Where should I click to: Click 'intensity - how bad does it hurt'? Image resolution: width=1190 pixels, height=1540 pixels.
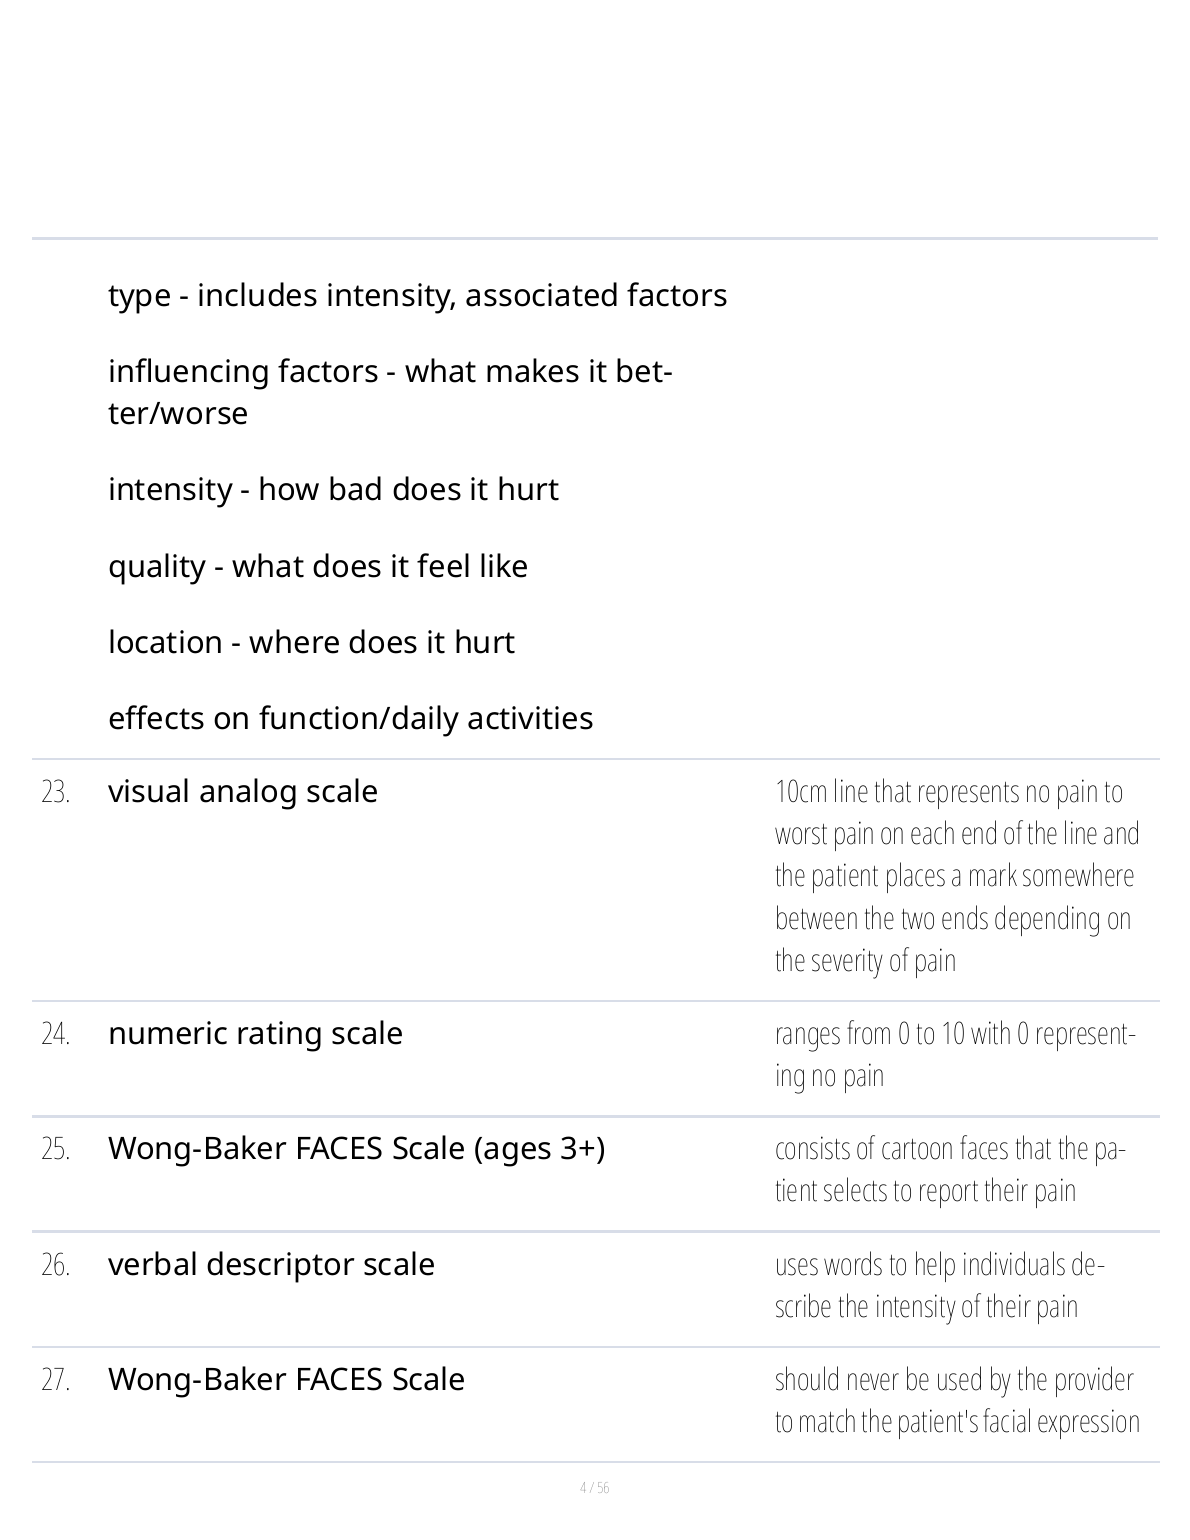pos(333,490)
